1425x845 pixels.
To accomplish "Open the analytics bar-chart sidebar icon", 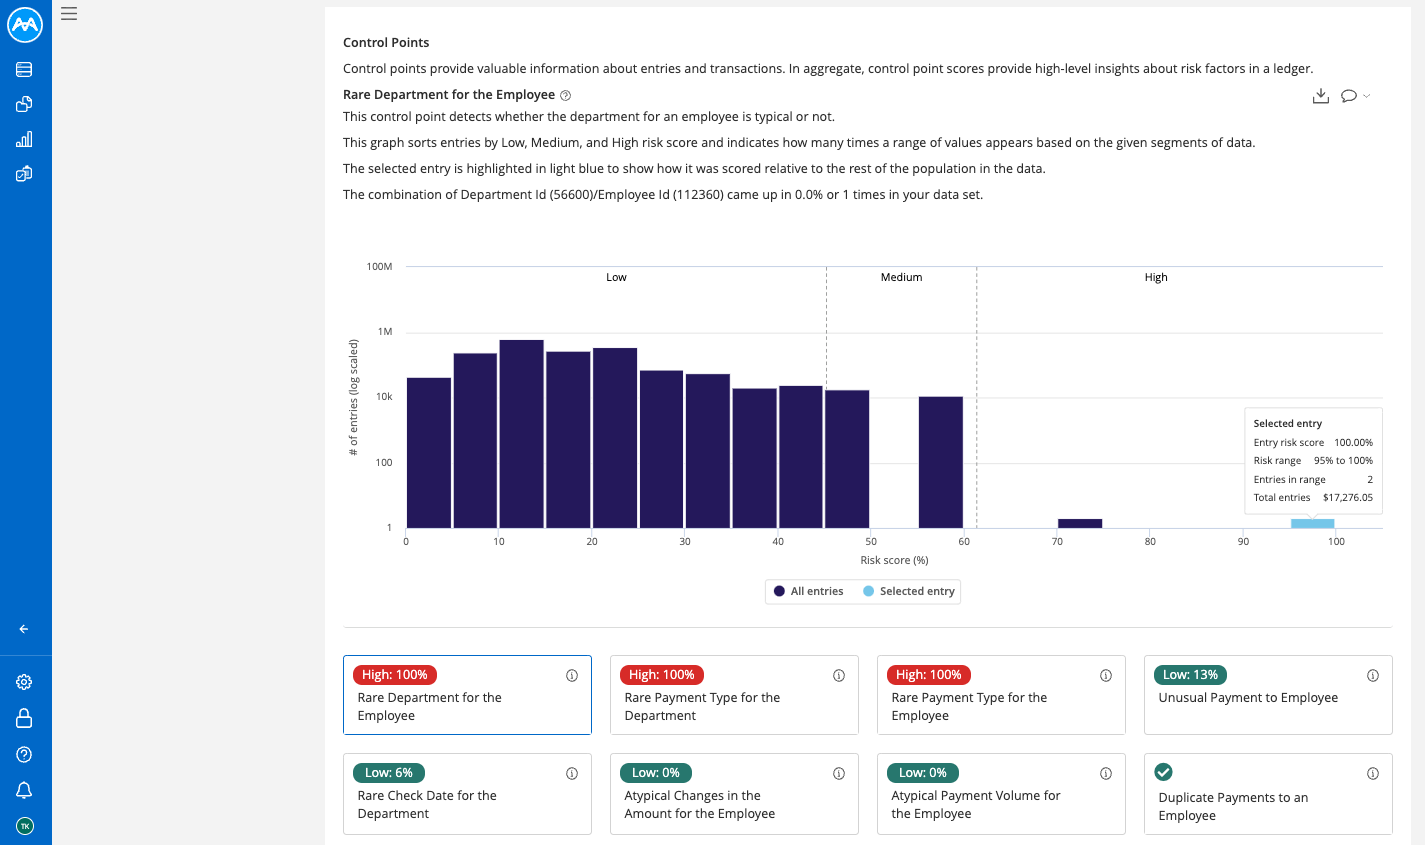I will coord(25,138).
